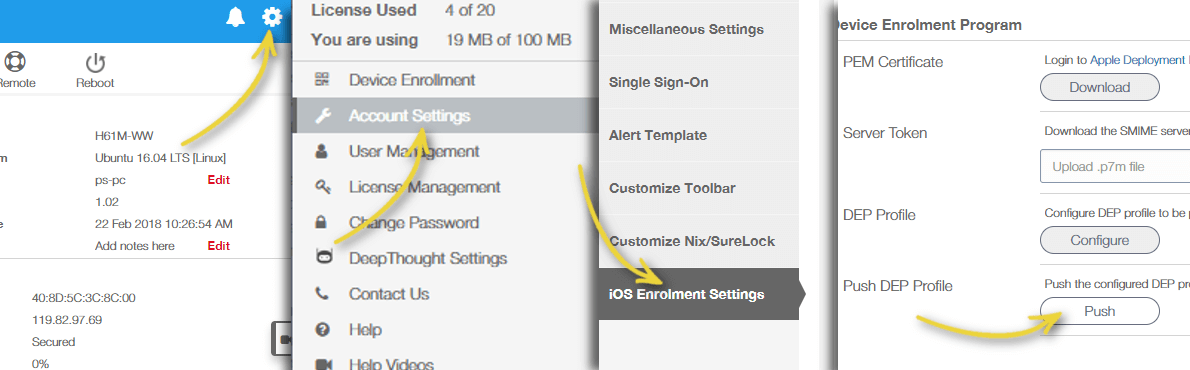Click the Device Enrollment QR icon
This screenshot has width=1190, height=370.
[323, 80]
